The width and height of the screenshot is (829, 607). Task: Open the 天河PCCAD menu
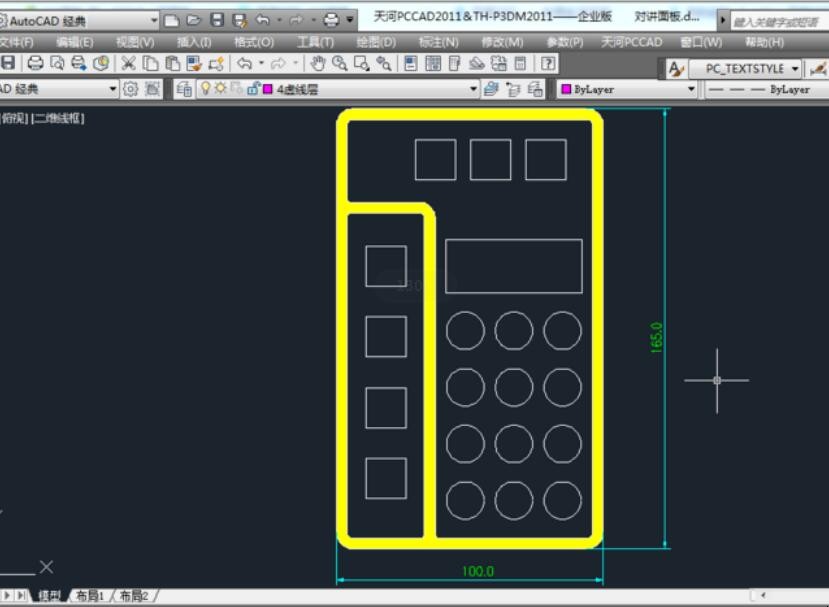pos(631,42)
